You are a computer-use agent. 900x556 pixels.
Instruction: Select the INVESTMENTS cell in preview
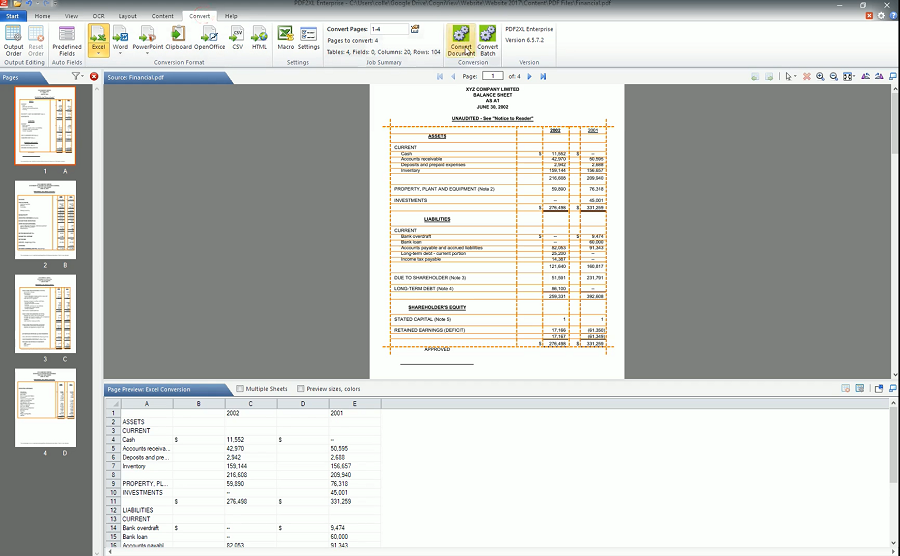tap(146, 492)
